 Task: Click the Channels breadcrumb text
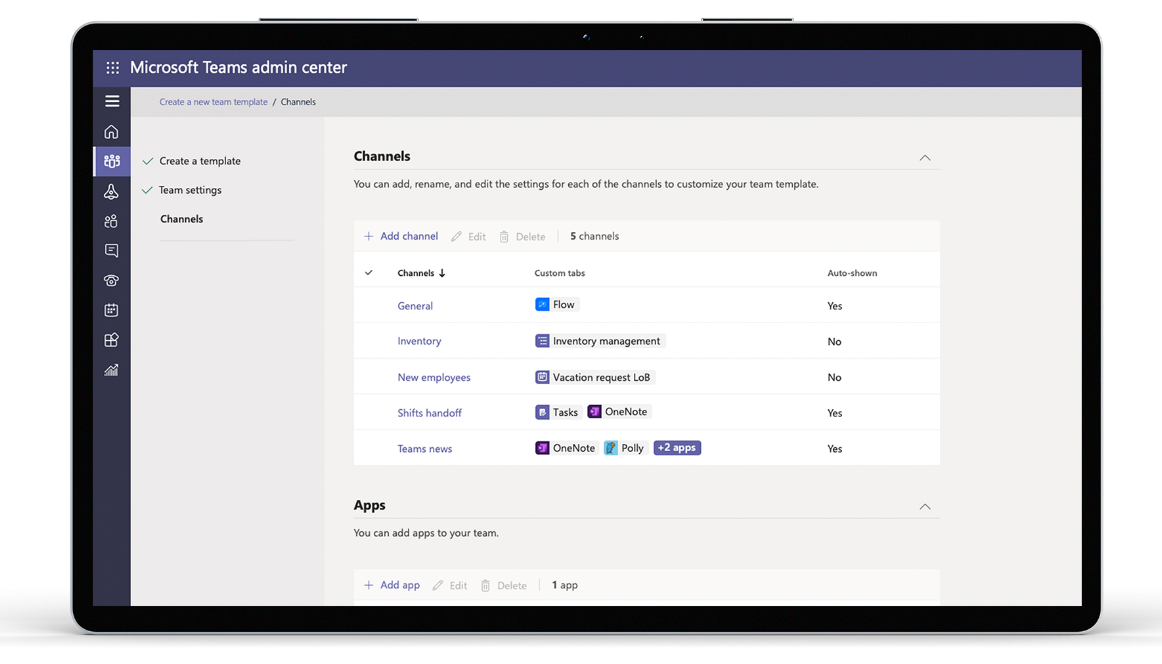tap(298, 102)
